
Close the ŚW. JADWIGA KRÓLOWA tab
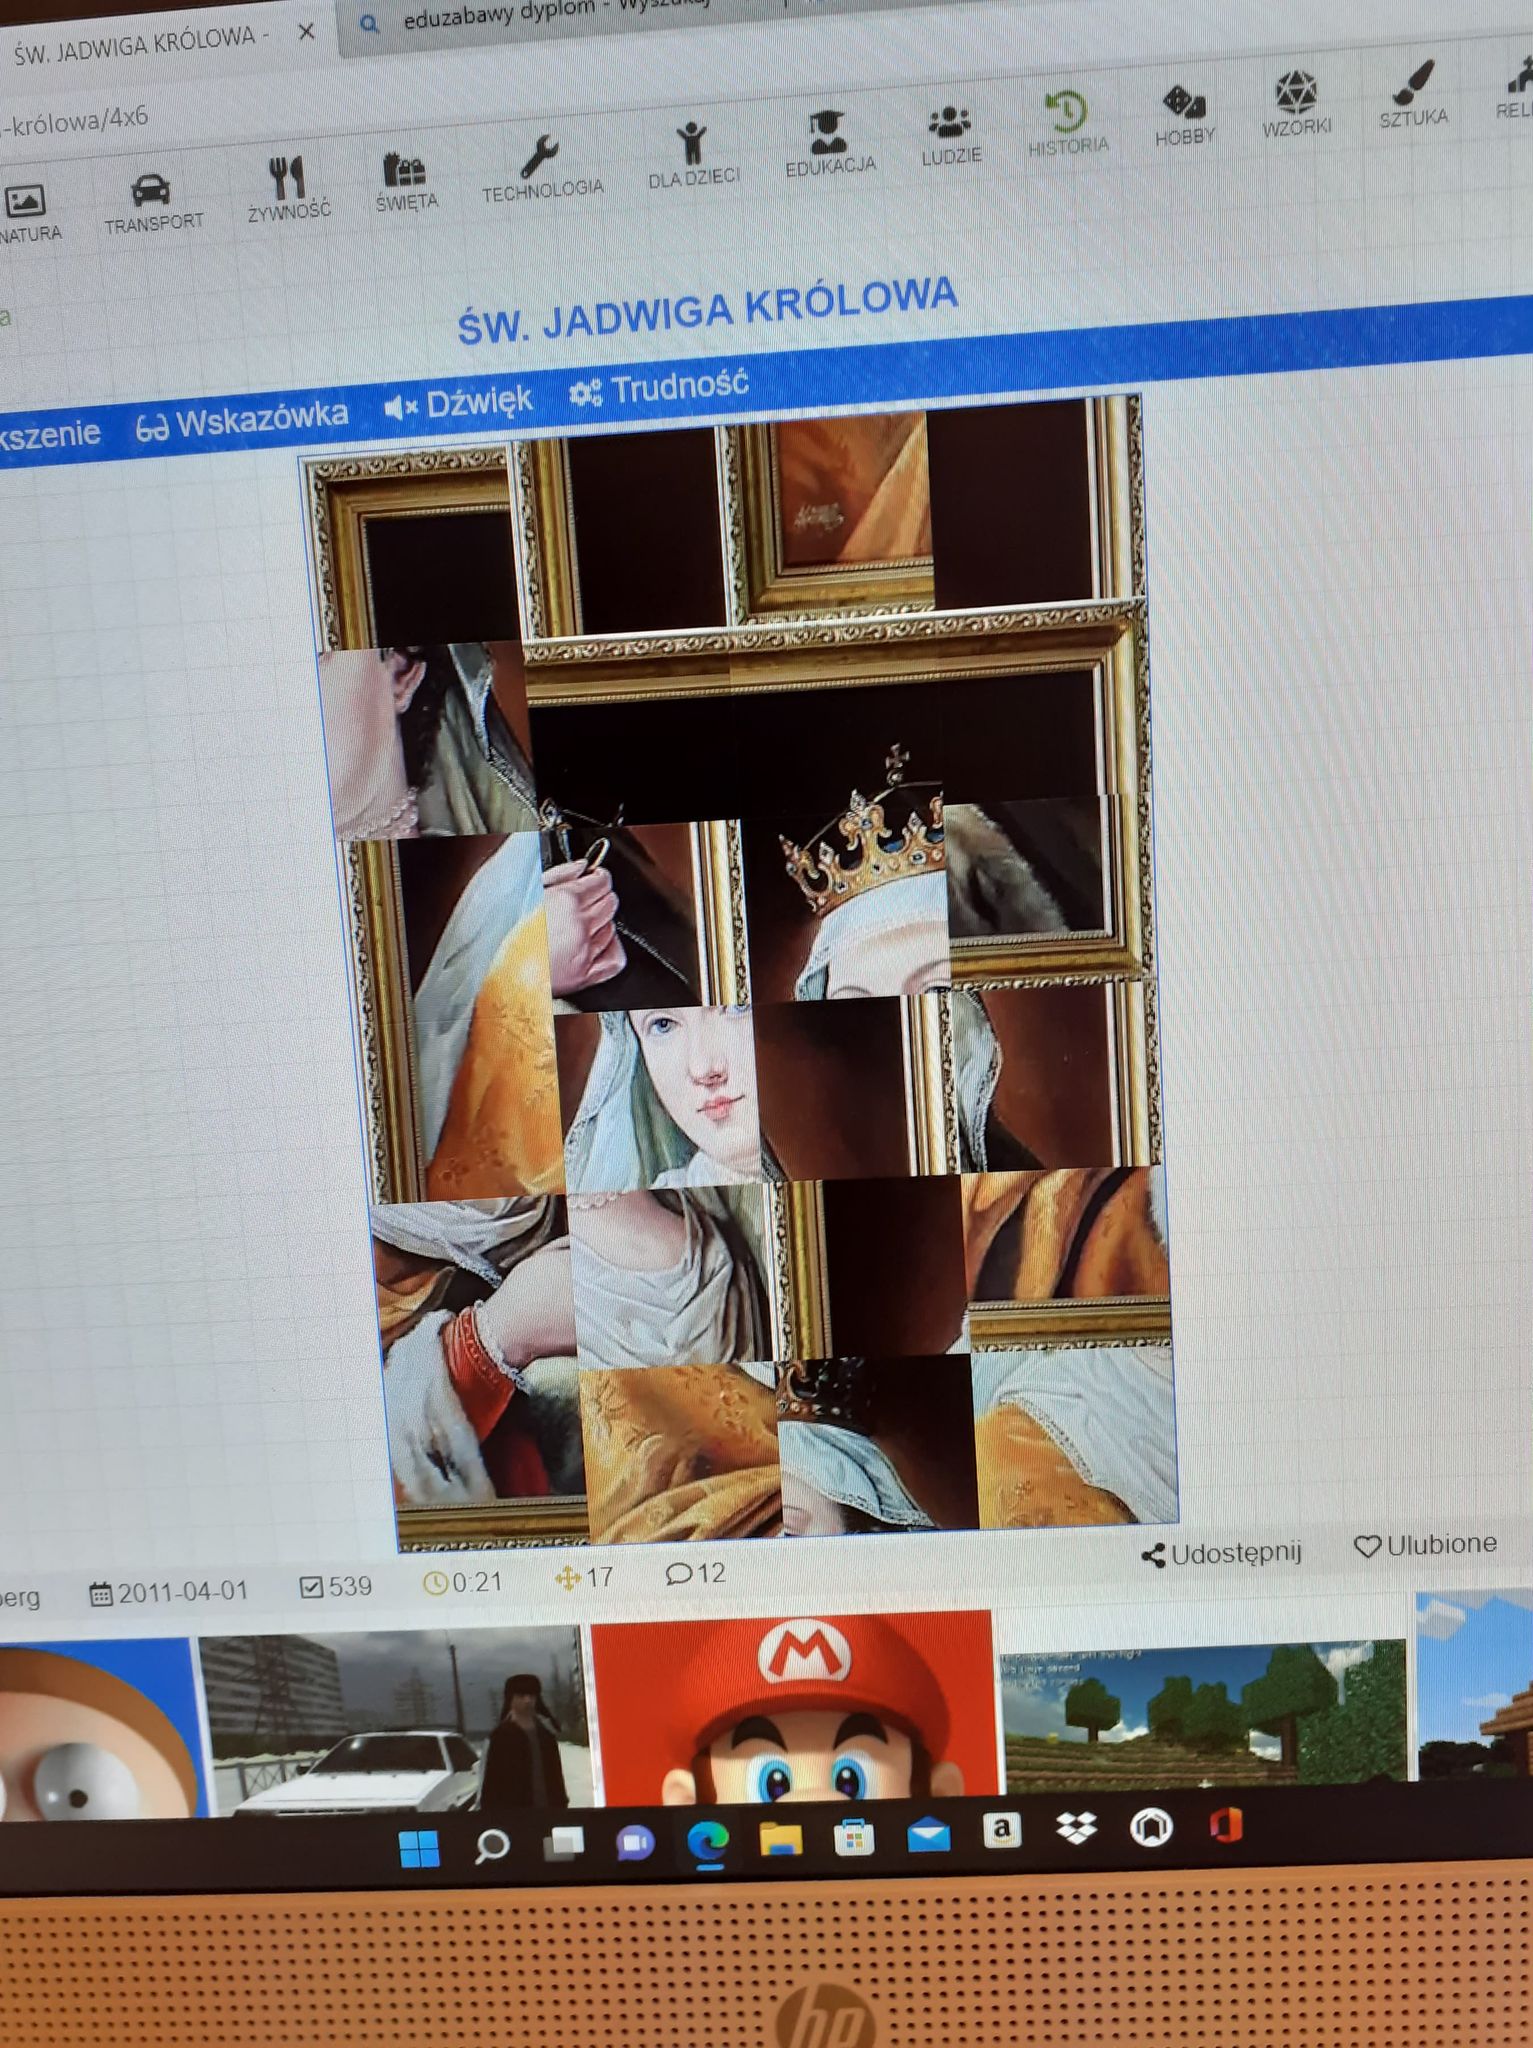(307, 32)
